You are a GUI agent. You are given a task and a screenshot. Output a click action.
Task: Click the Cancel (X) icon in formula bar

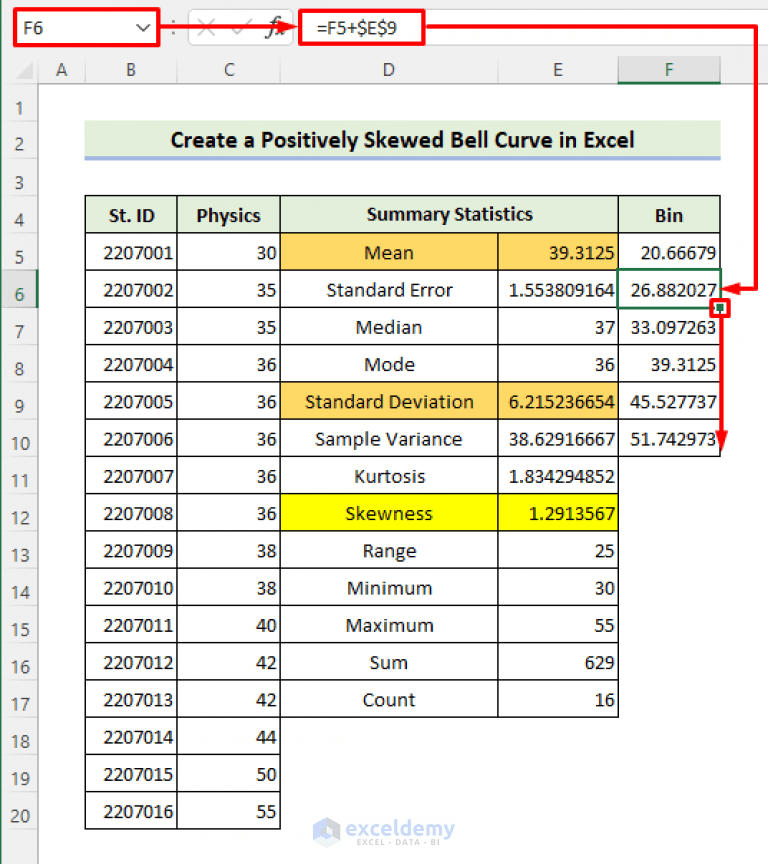206,28
